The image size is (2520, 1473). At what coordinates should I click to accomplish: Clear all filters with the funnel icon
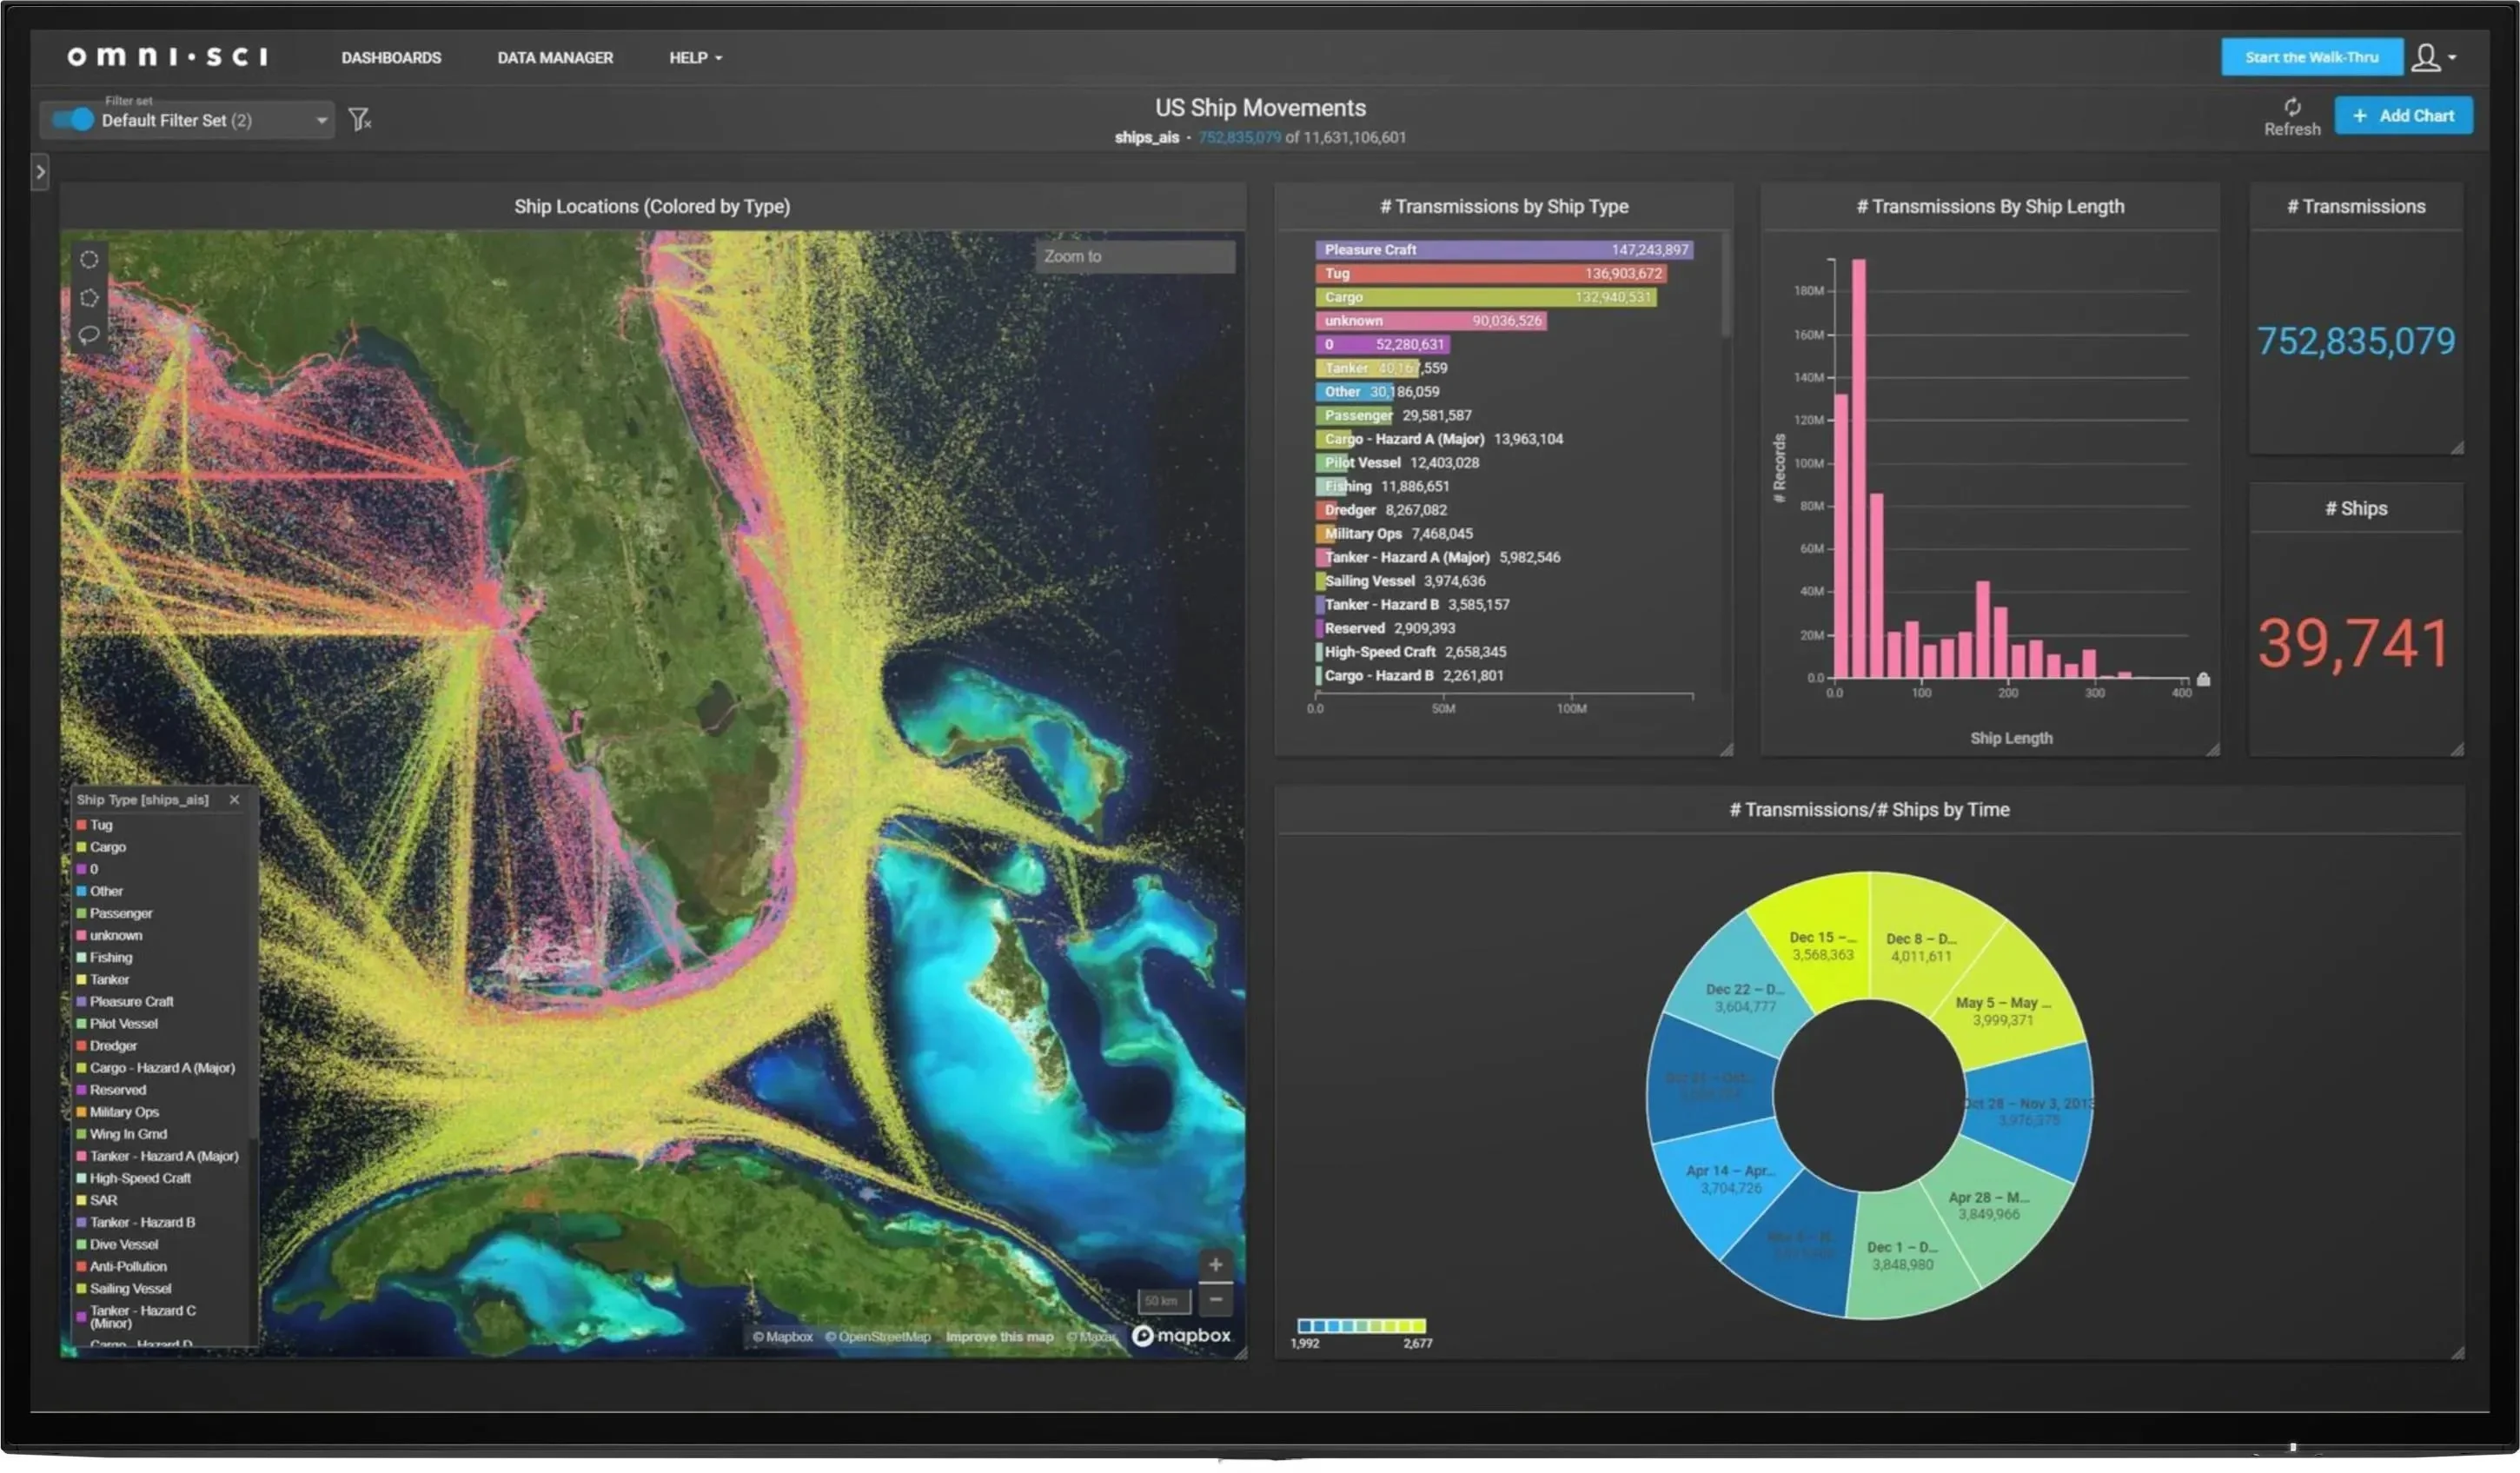click(x=359, y=120)
